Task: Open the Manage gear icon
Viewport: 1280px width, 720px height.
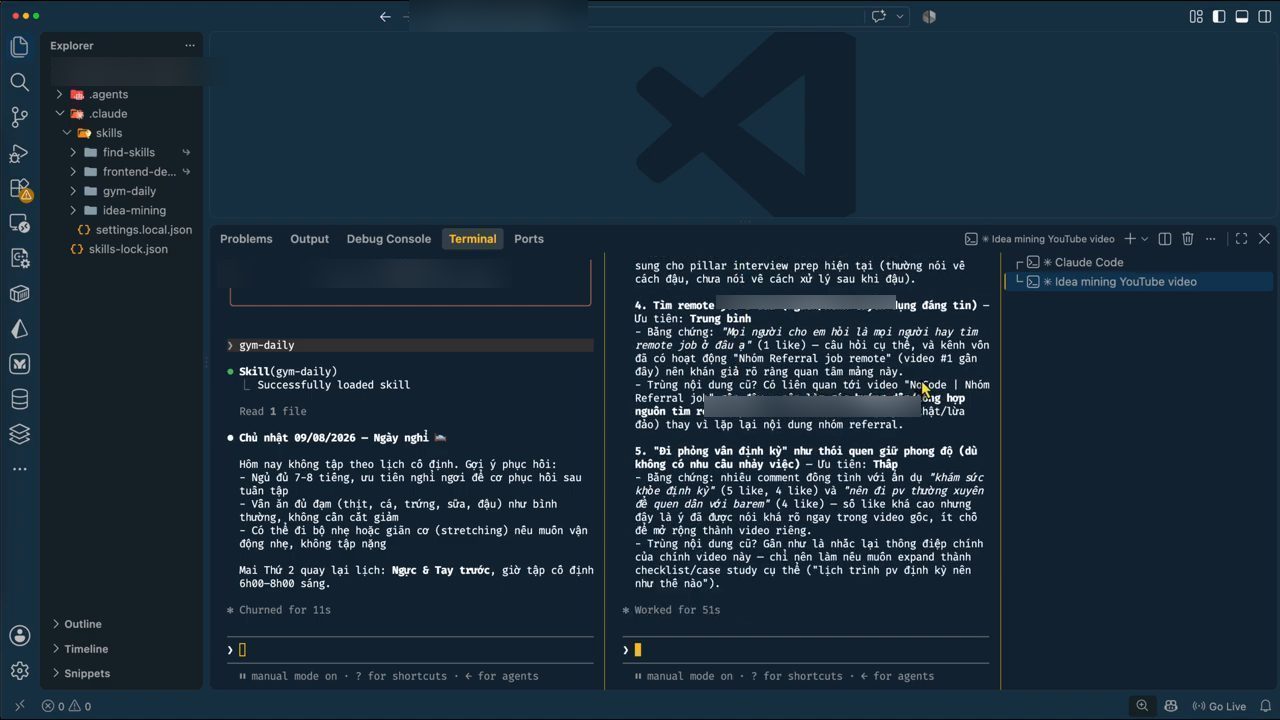Action: [x=19, y=671]
